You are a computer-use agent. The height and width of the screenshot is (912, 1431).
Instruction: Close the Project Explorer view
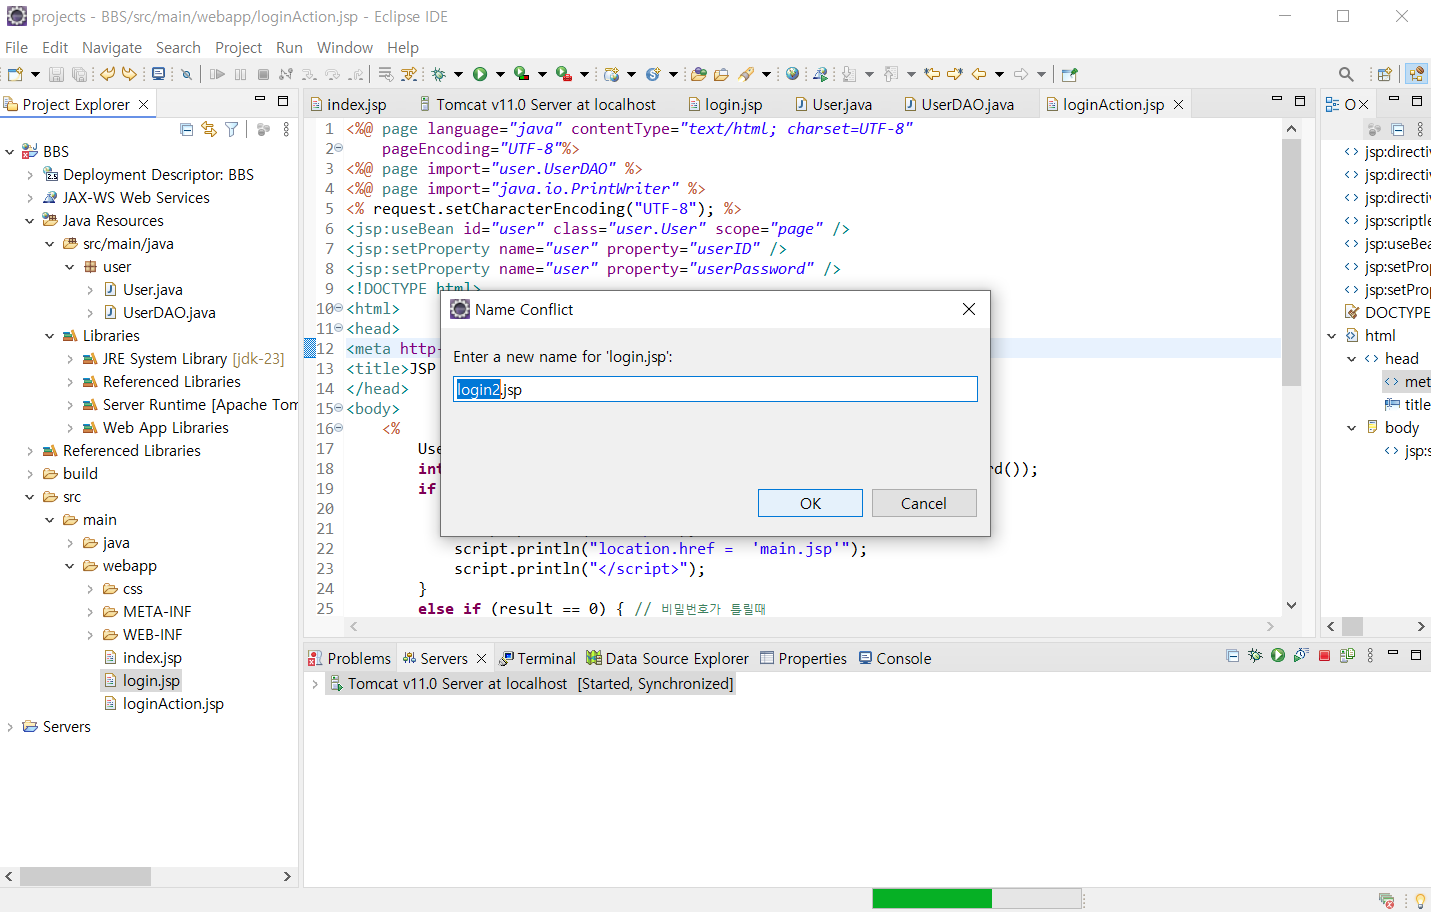click(143, 104)
